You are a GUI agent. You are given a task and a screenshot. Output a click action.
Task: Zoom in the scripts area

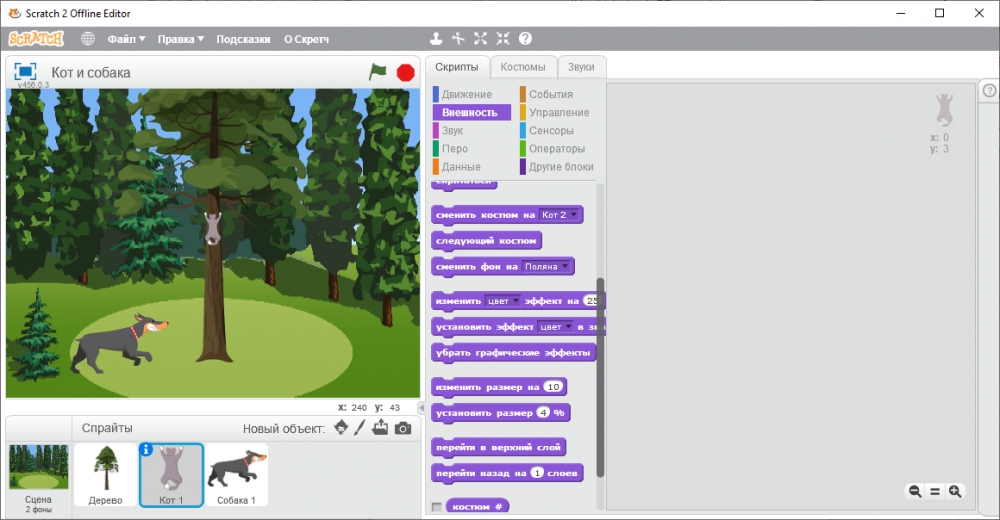(955, 491)
